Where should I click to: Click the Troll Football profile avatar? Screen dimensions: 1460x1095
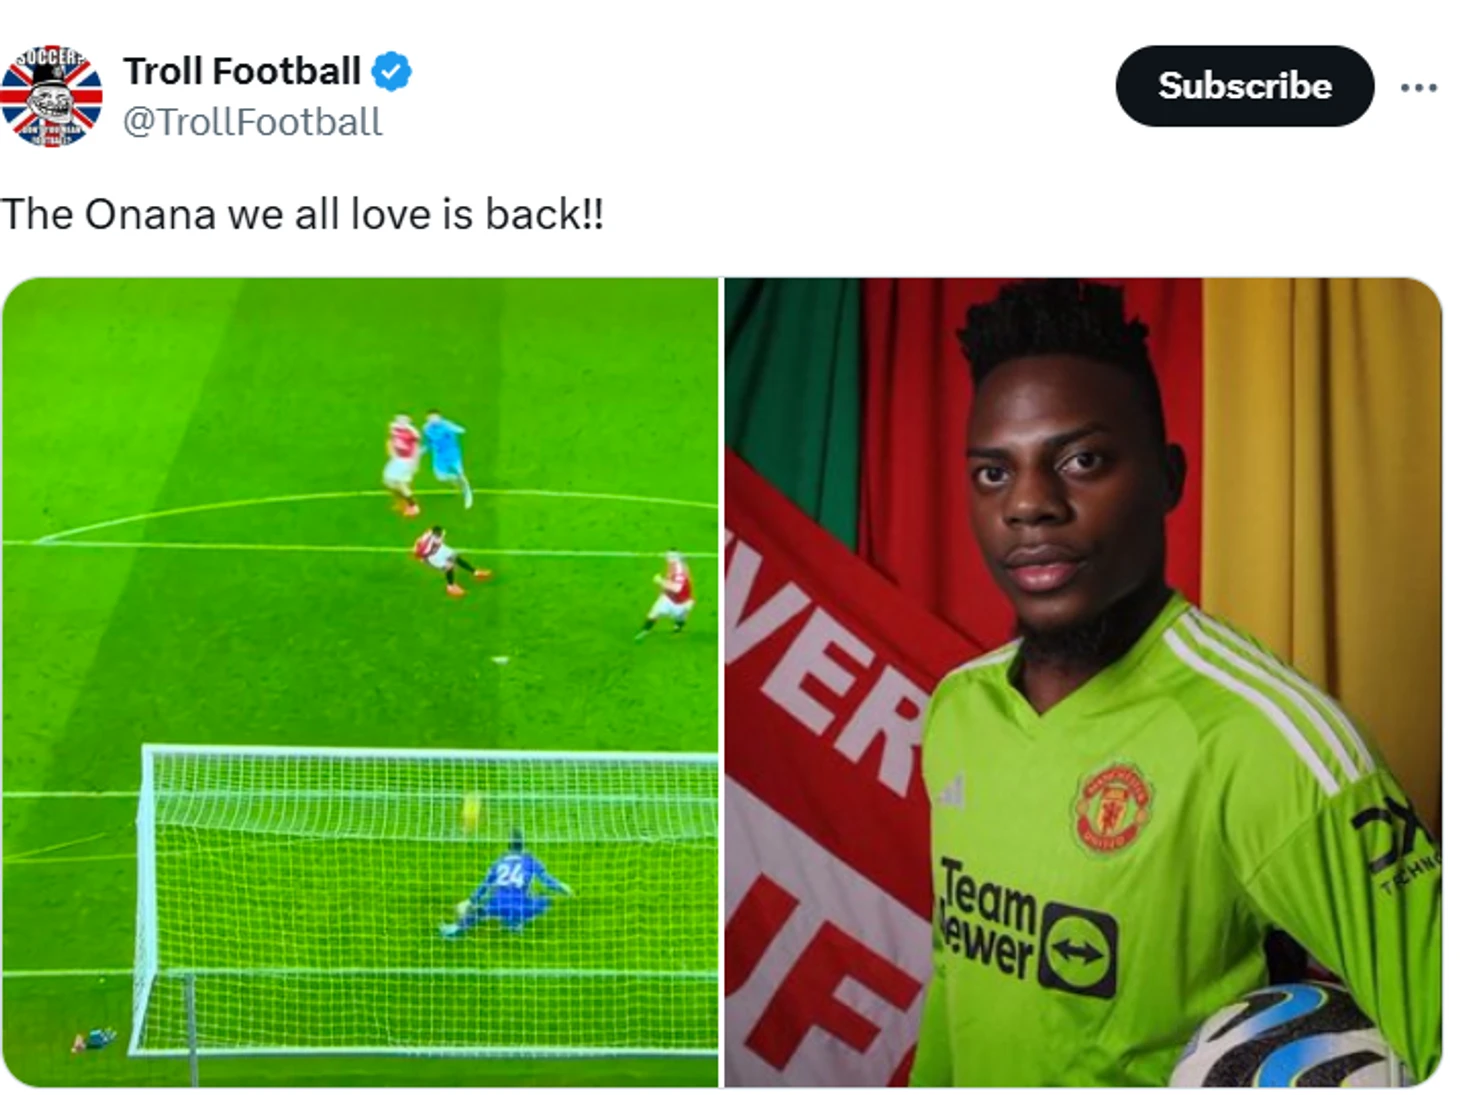51,96
